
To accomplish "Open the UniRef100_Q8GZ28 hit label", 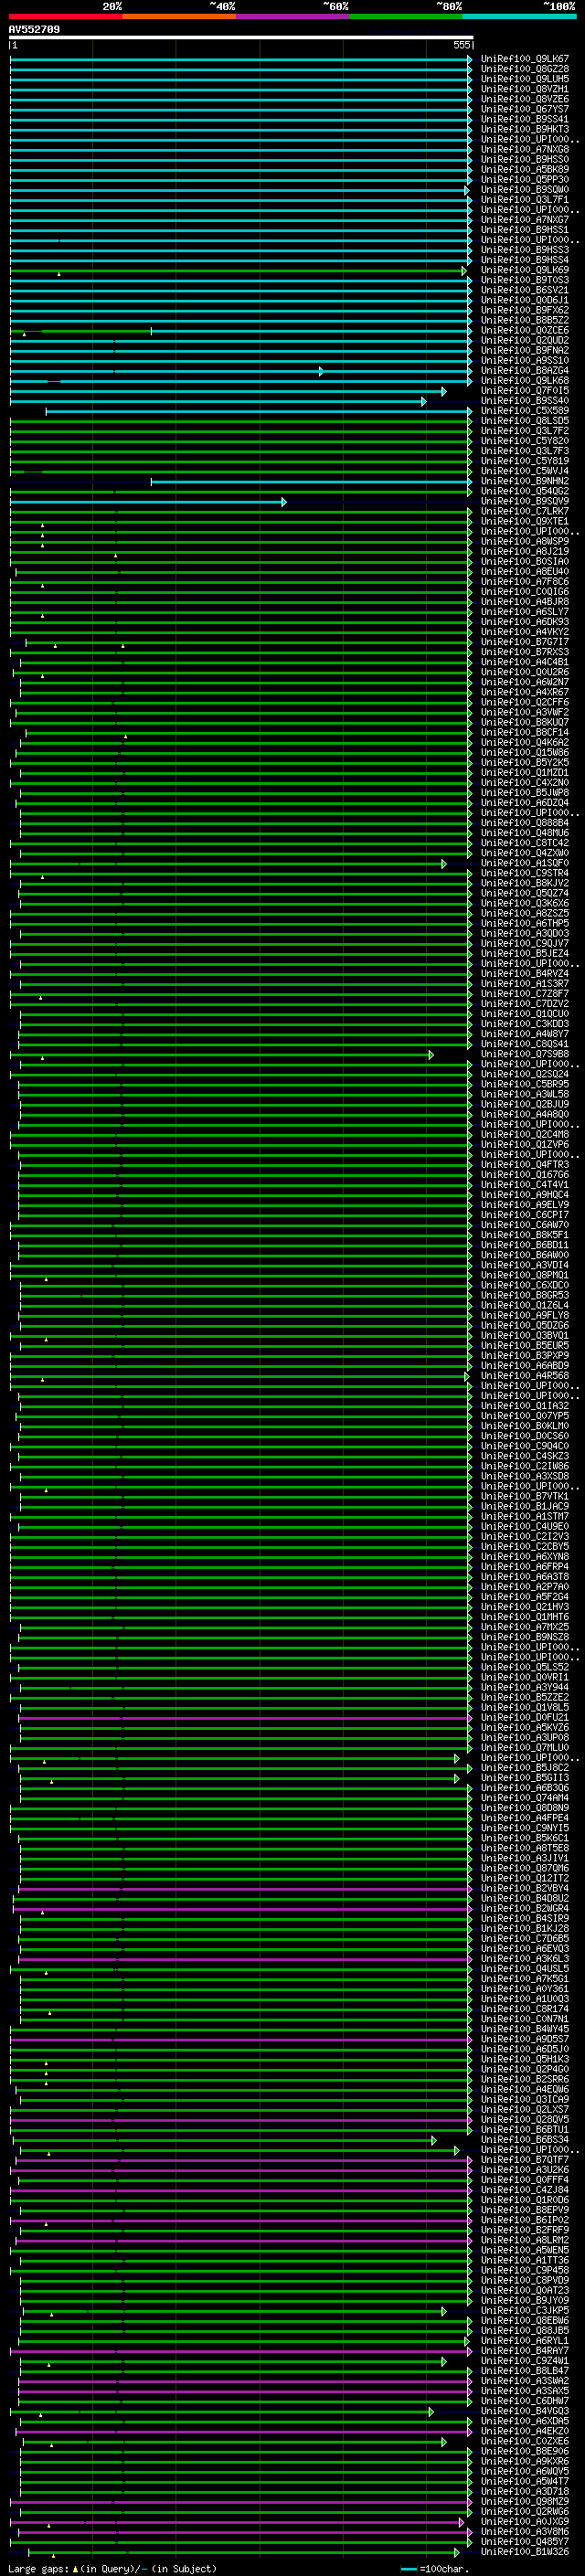I will coord(525,69).
